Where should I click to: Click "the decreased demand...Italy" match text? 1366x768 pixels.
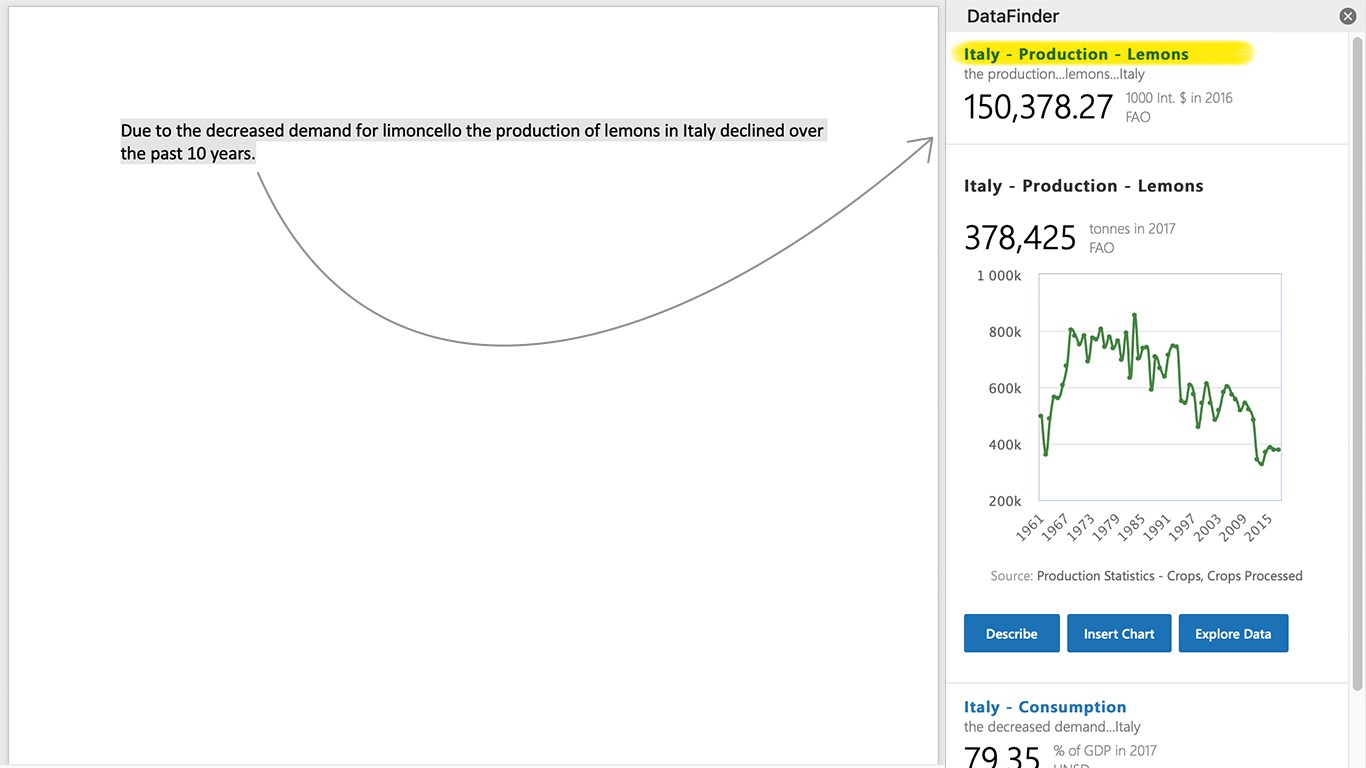(x=1052, y=727)
